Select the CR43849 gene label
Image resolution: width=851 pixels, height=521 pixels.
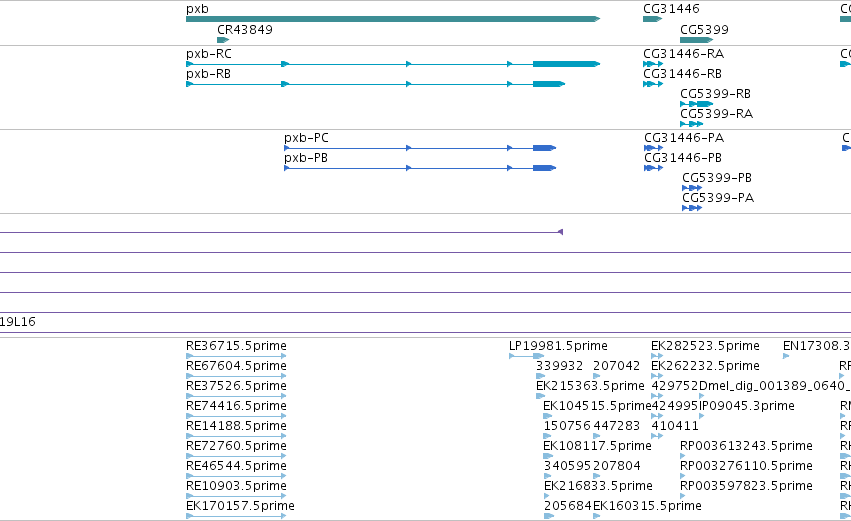click(x=245, y=29)
